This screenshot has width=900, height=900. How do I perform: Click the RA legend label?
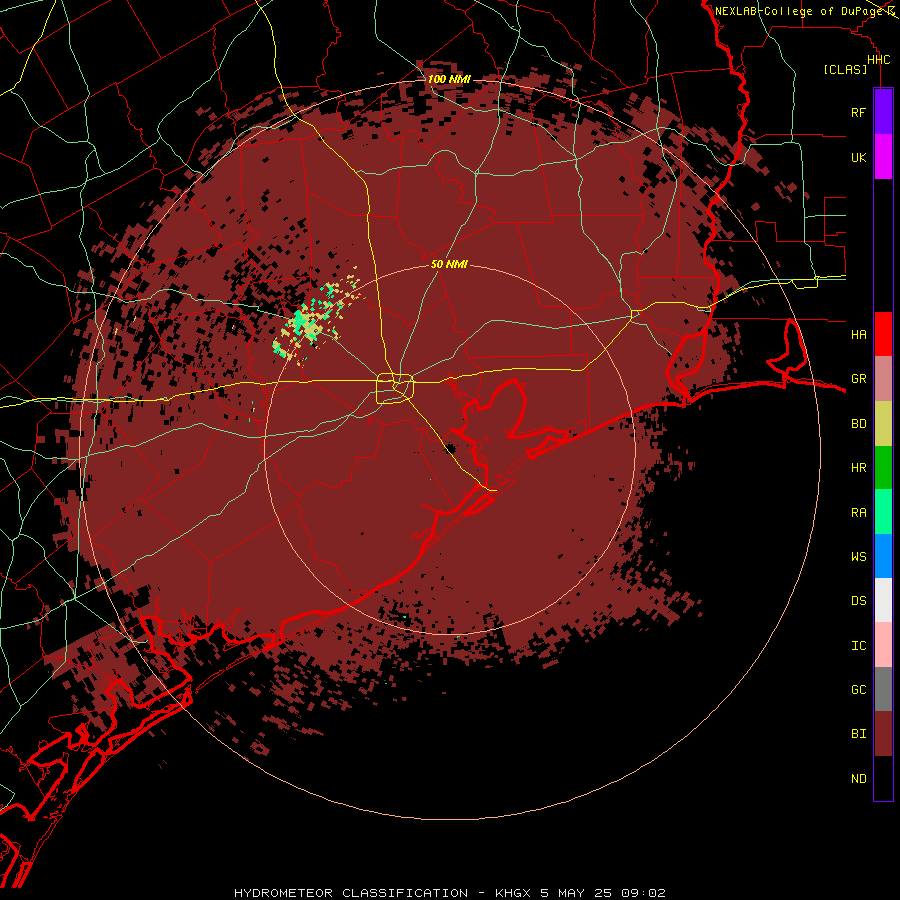[x=858, y=513]
